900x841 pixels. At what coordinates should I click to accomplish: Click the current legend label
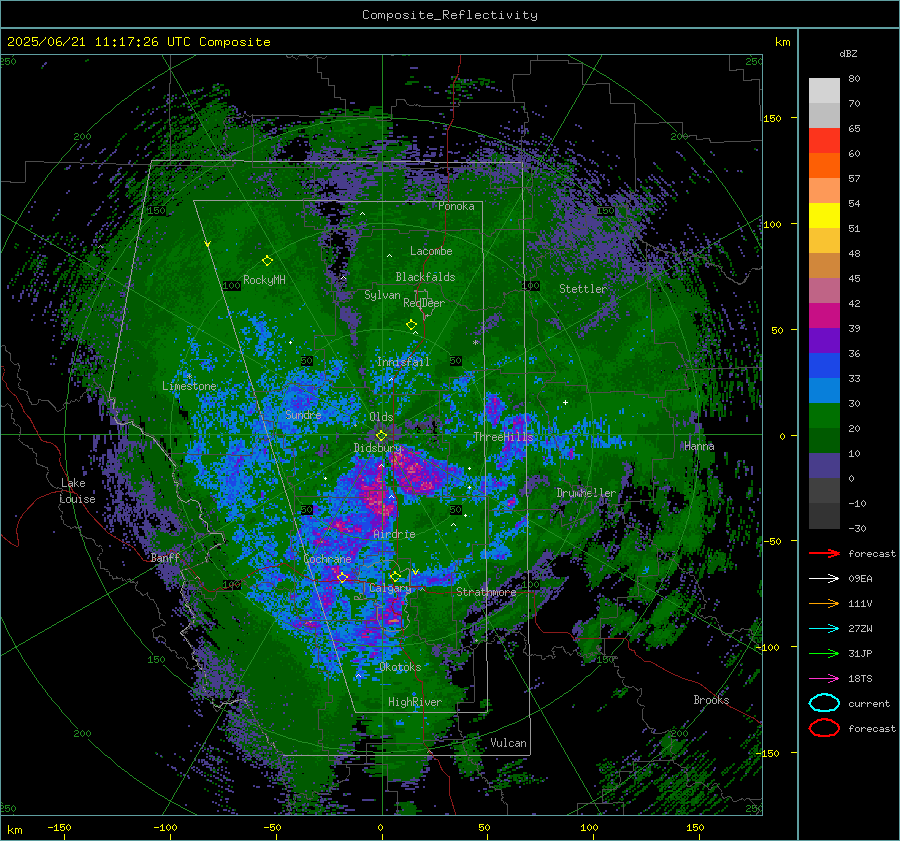point(869,703)
